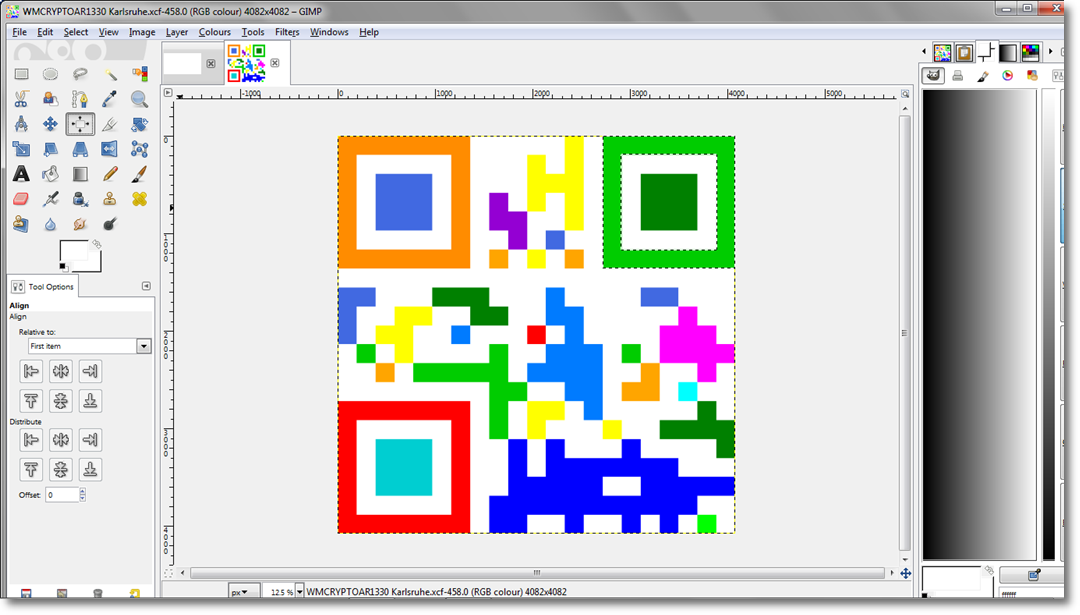Image resolution: width=1080 pixels, height=615 pixels.
Task: Select the Rotate tool
Action: click(x=139, y=124)
